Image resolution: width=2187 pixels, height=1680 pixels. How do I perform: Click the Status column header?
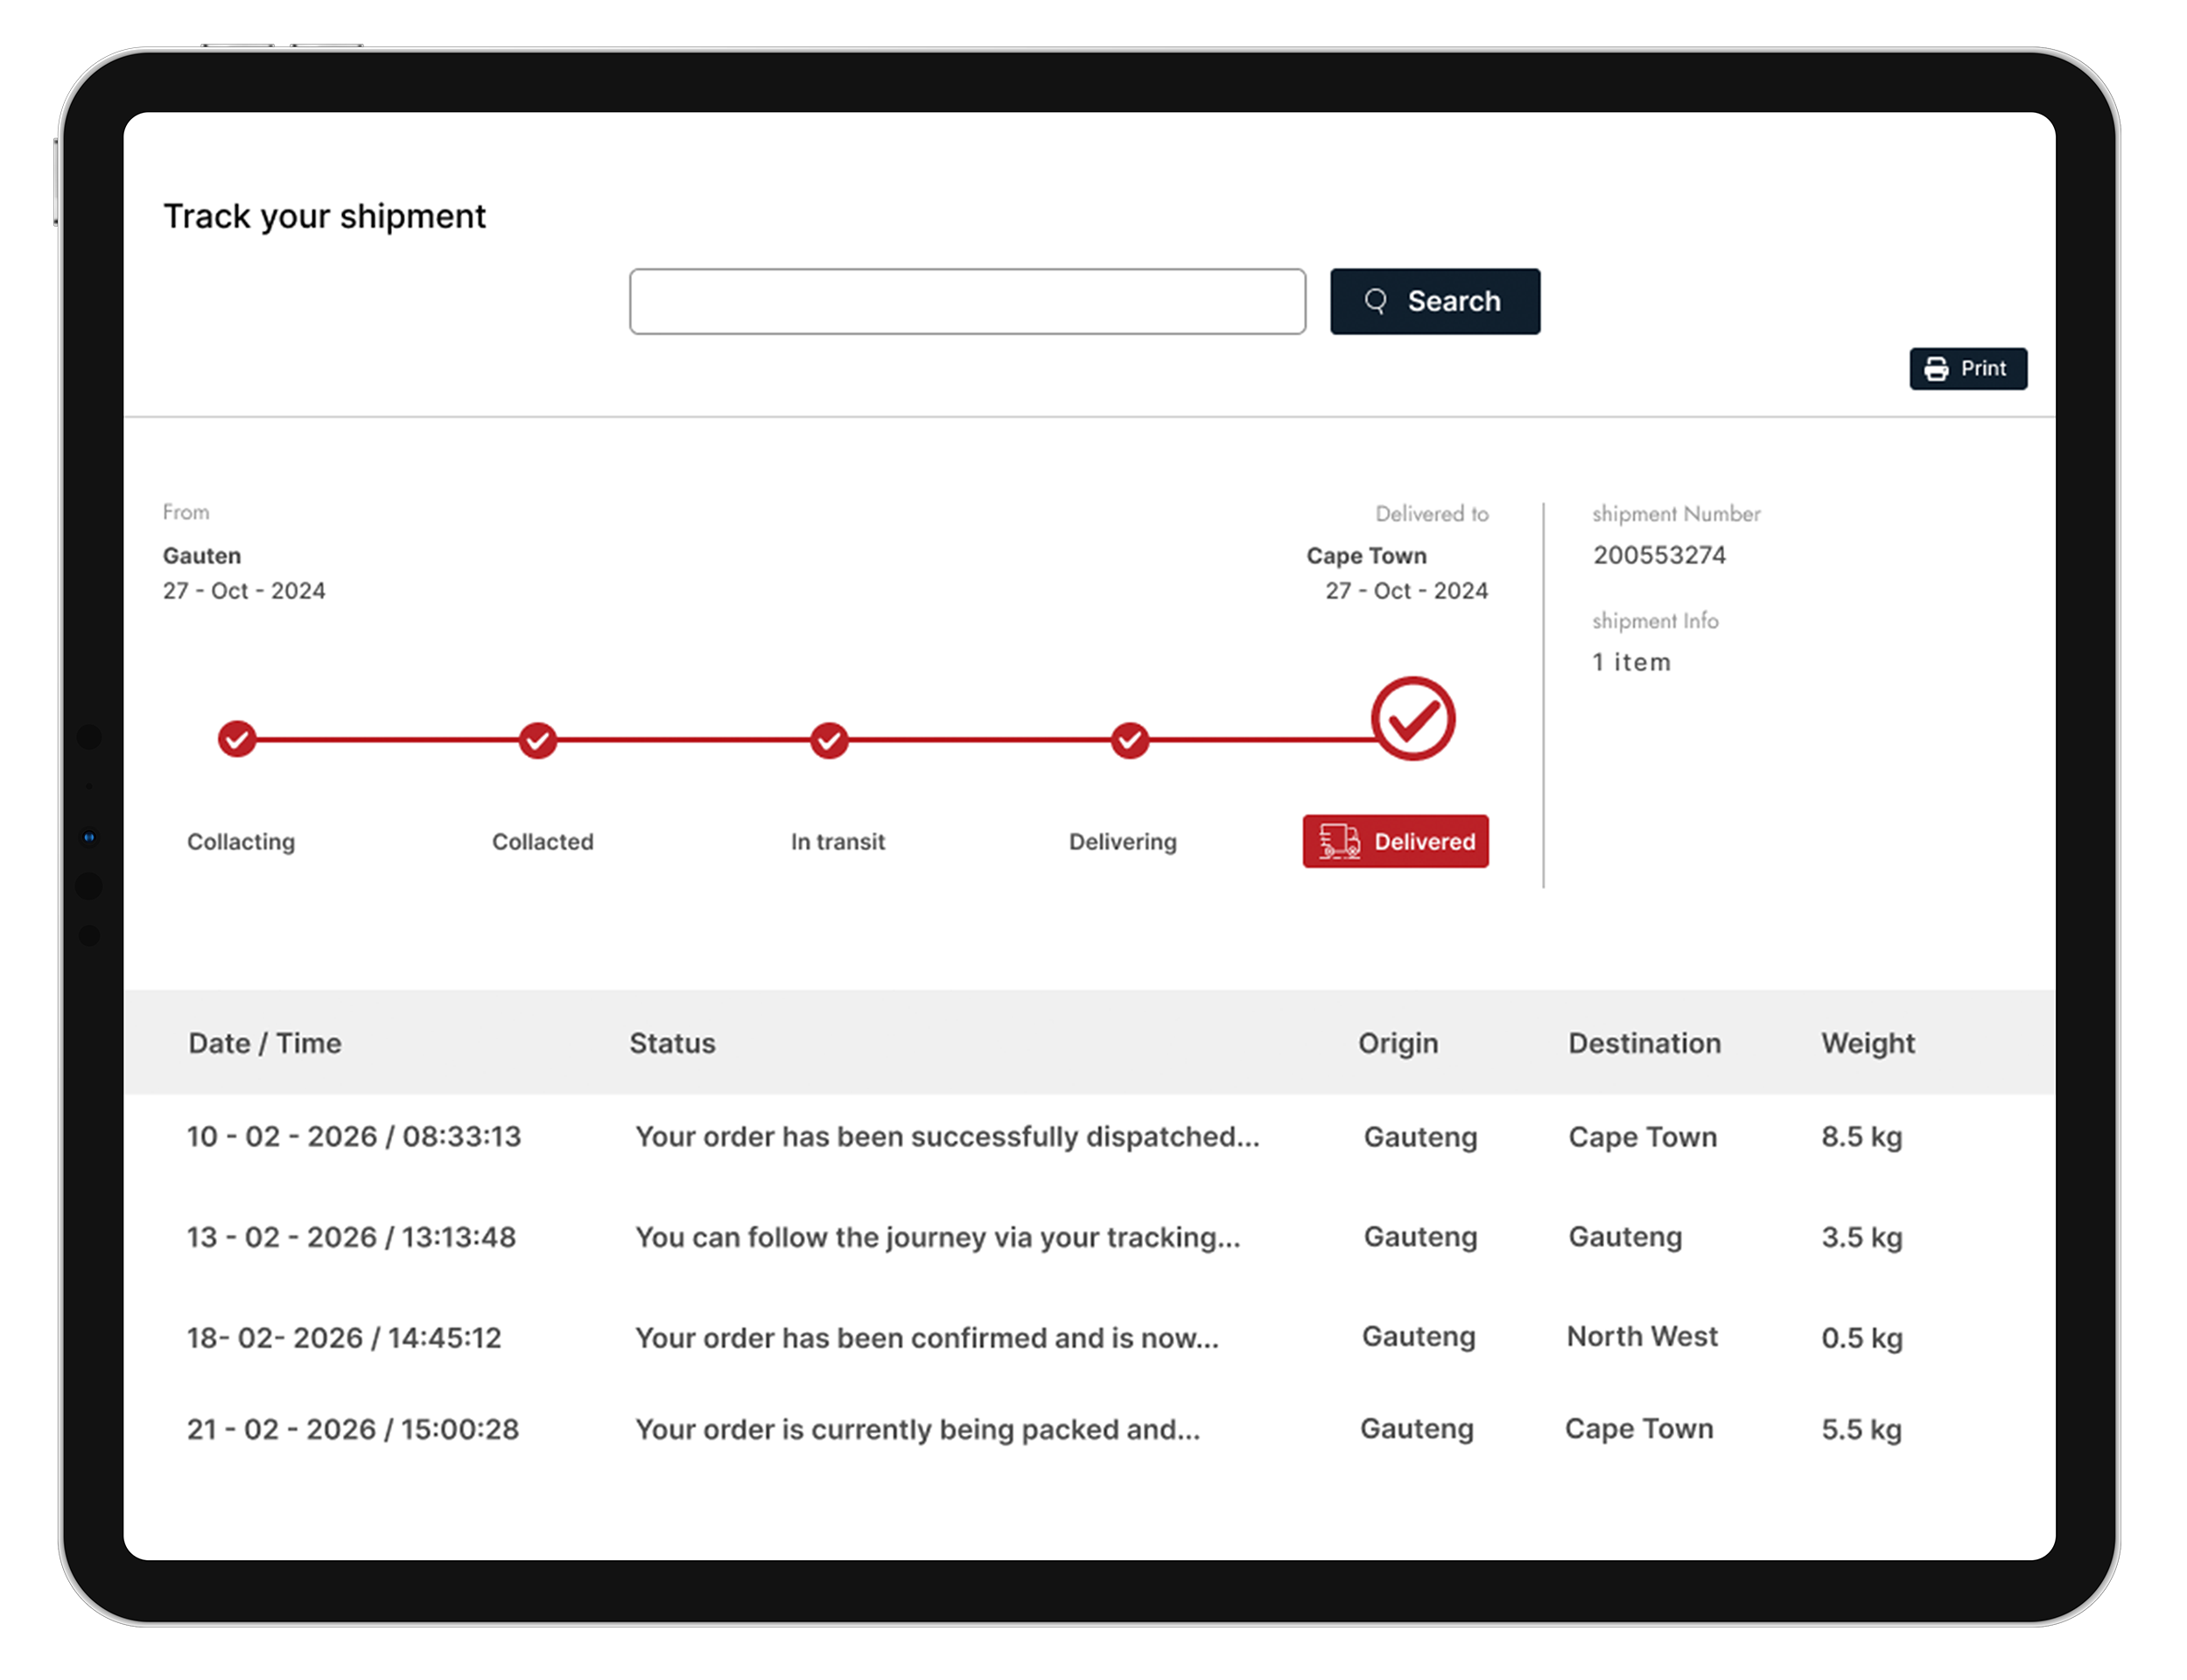[672, 1043]
